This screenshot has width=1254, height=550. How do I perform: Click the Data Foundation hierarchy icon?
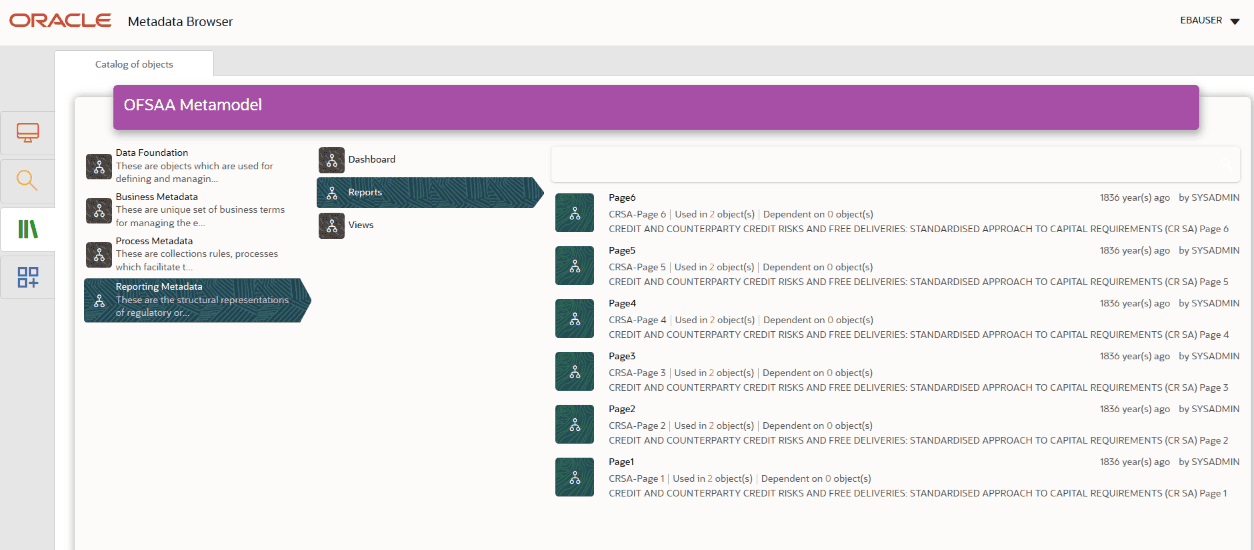pyautogui.click(x=99, y=166)
